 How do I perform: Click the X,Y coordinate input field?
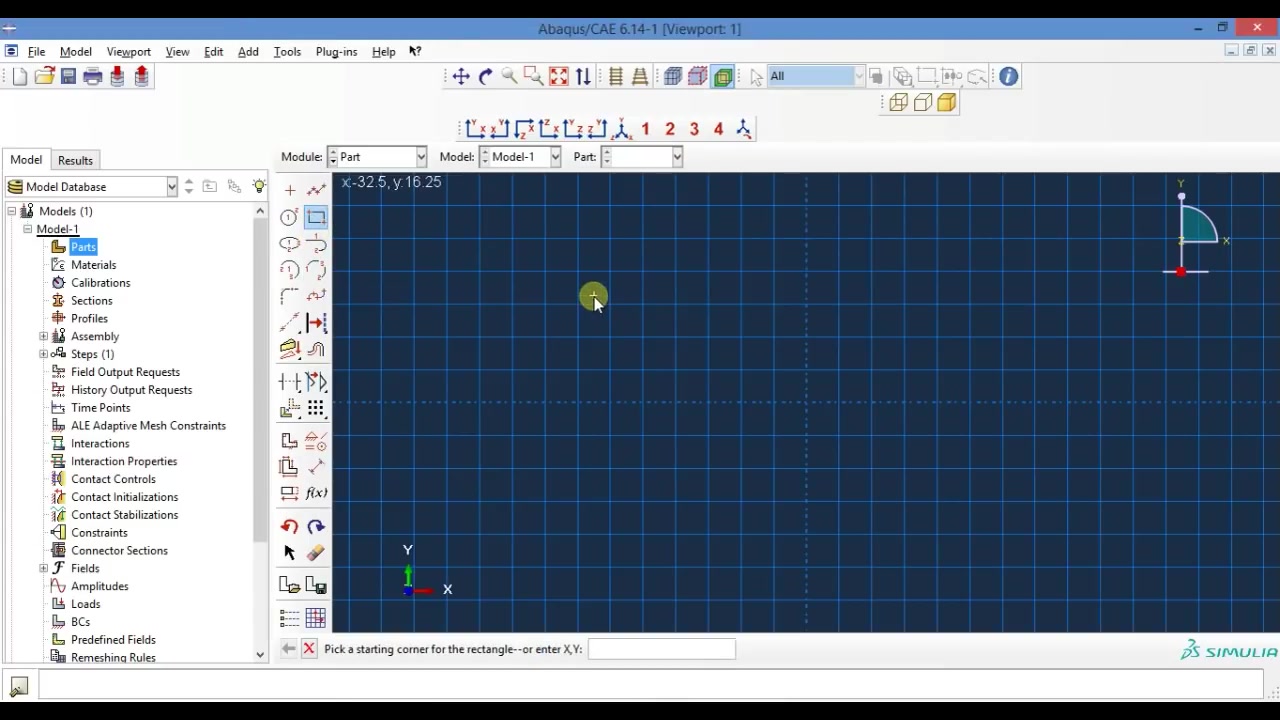661,649
